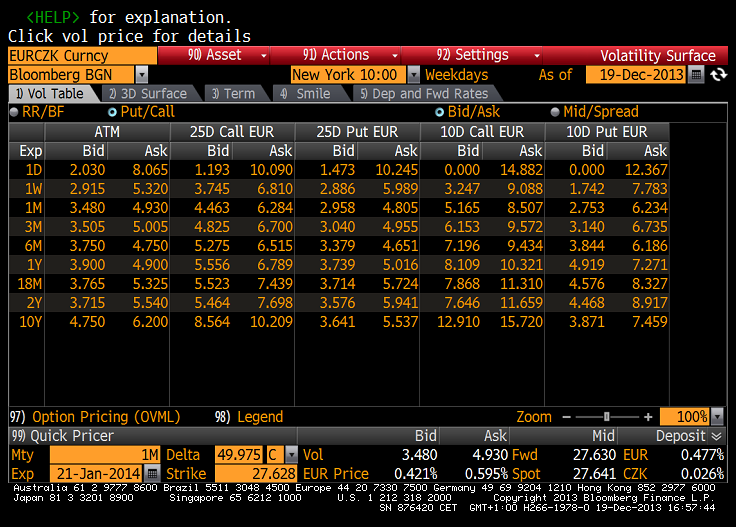
Task: Click the ATM column header
Action: pyautogui.click(x=107, y=132)
